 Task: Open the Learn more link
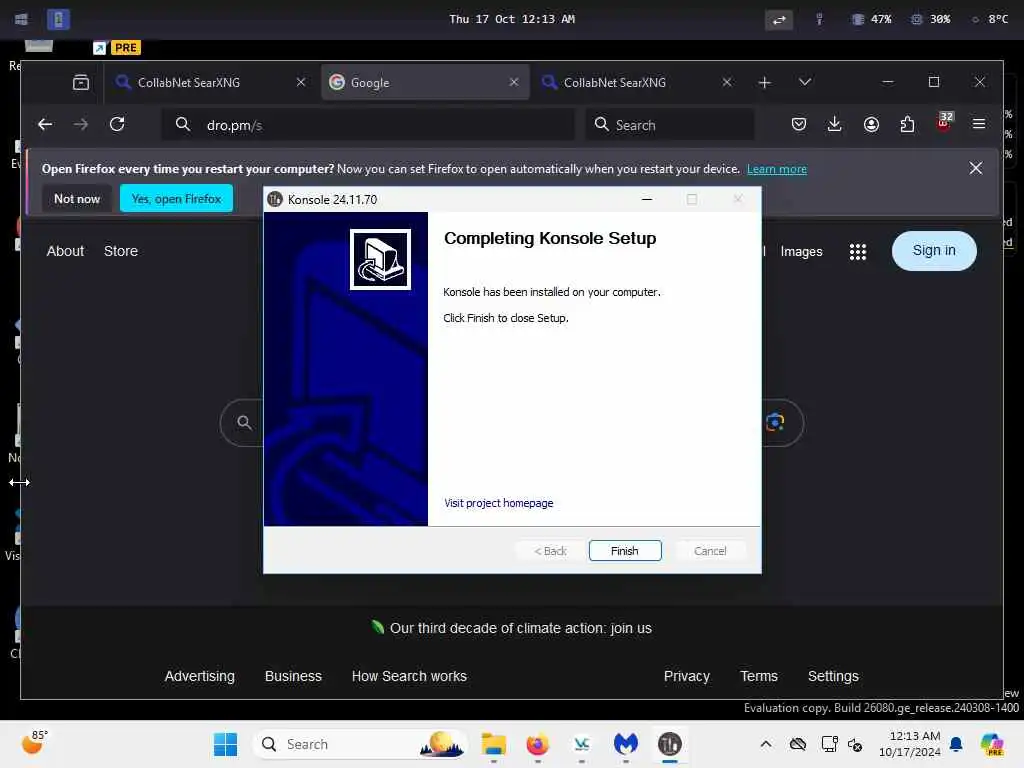(776, 169)
